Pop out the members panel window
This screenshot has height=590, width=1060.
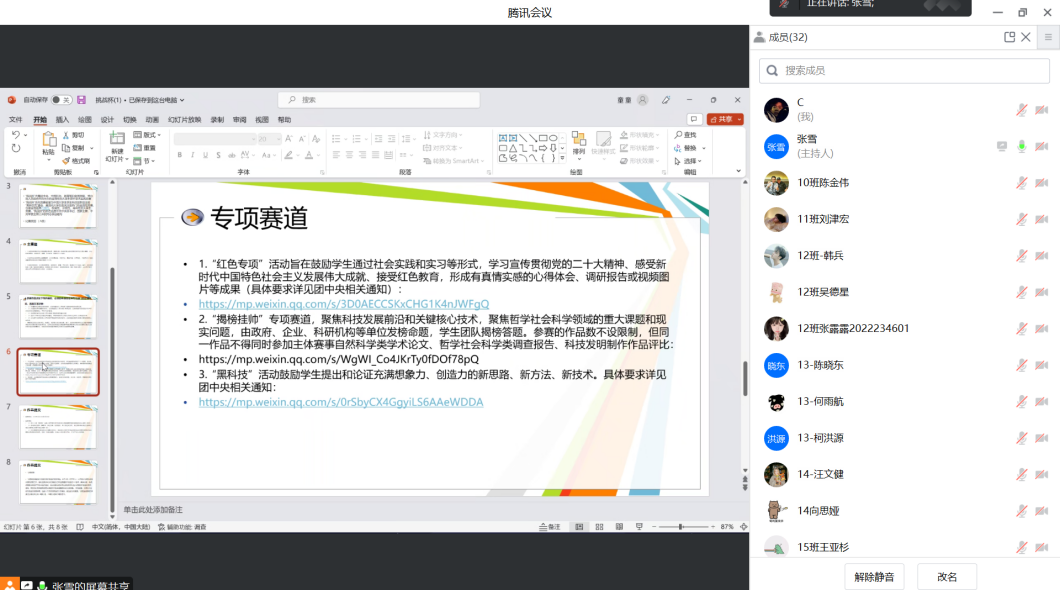pos(1010,37)
